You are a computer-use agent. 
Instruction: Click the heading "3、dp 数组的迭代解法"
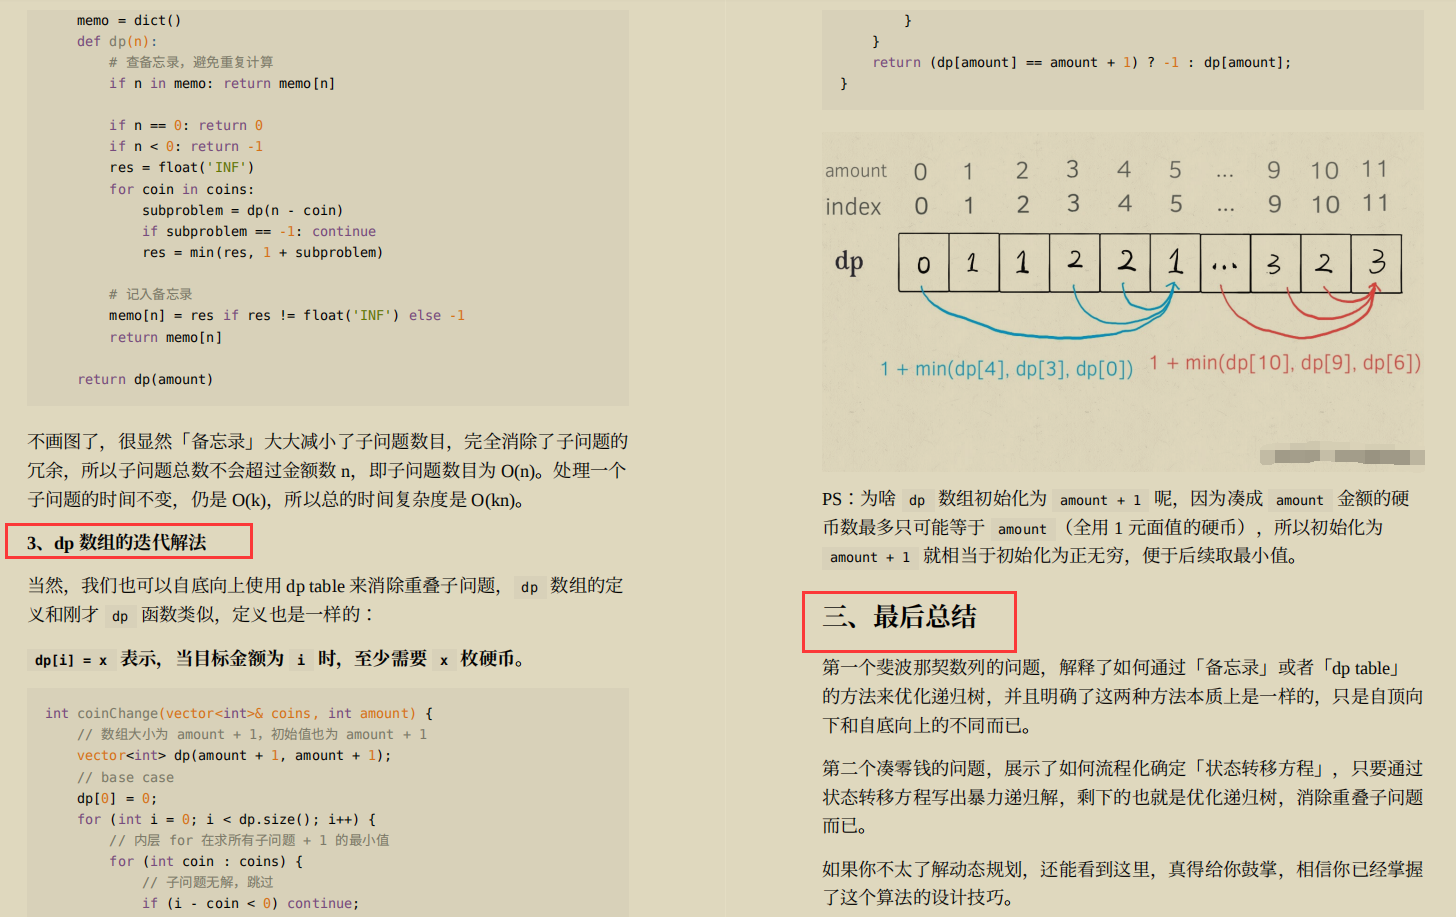pyautogui.click(x=117, y=542)
